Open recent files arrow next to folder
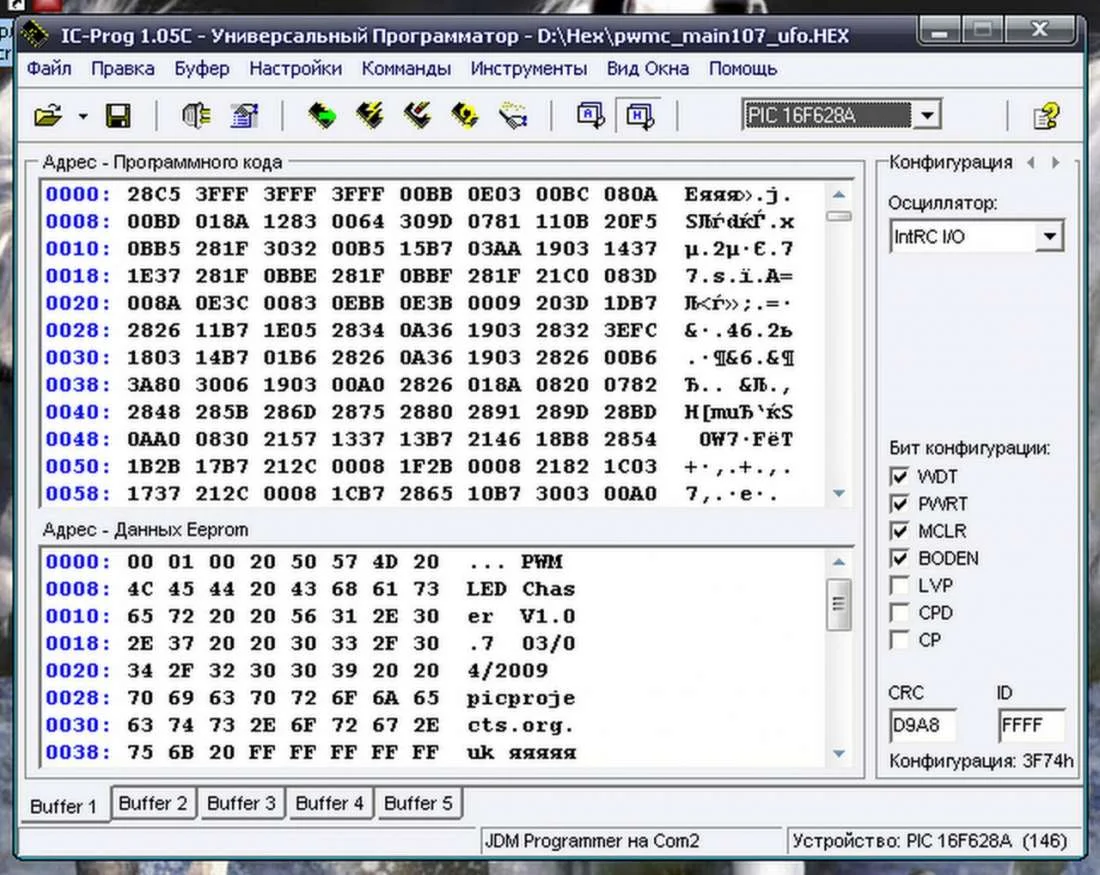The height and width of the screenshot is (875, 1100). 83,117
